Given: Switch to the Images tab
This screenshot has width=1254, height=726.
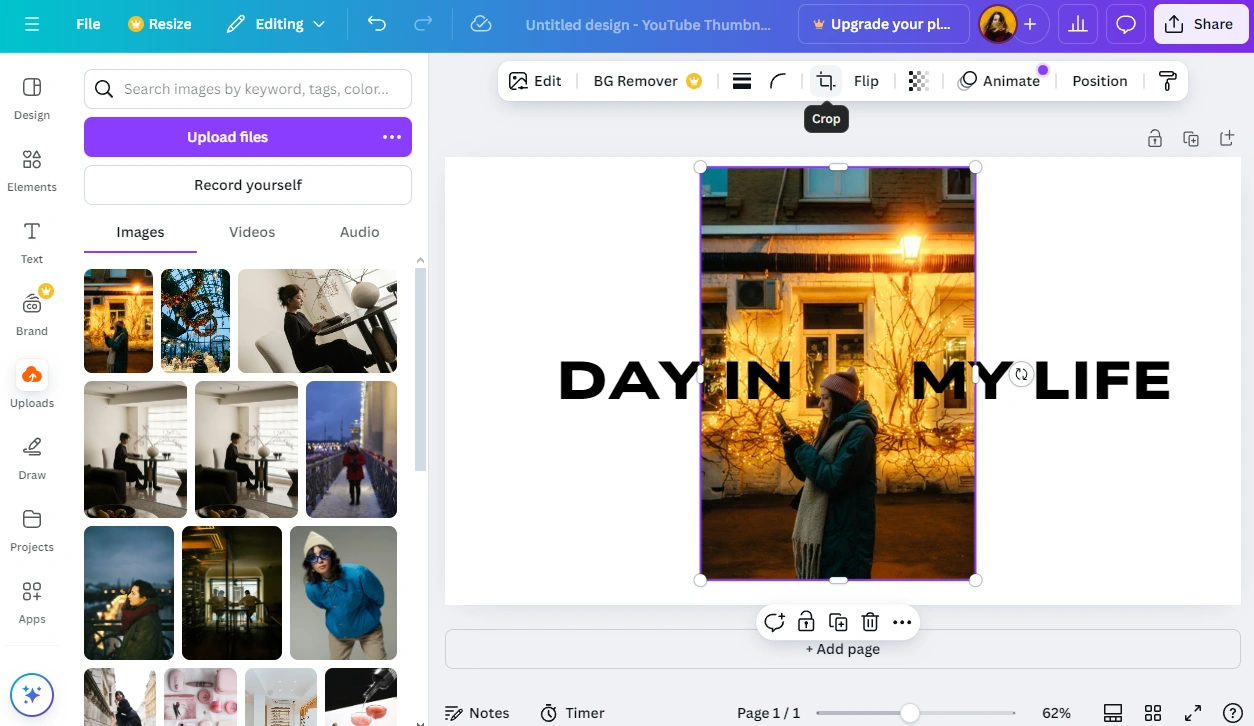Looking at the screenshot, I should coord(140,232).
